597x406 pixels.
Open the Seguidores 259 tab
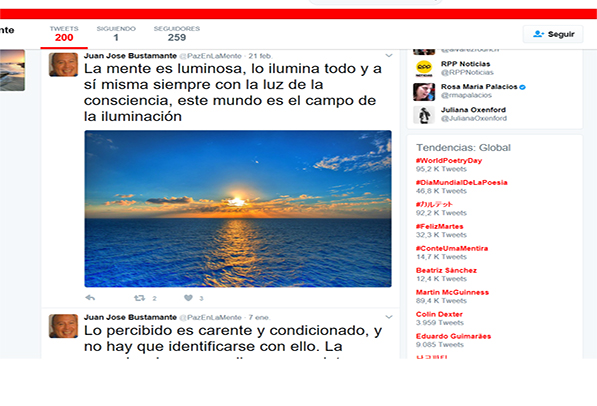pos(177,34)
